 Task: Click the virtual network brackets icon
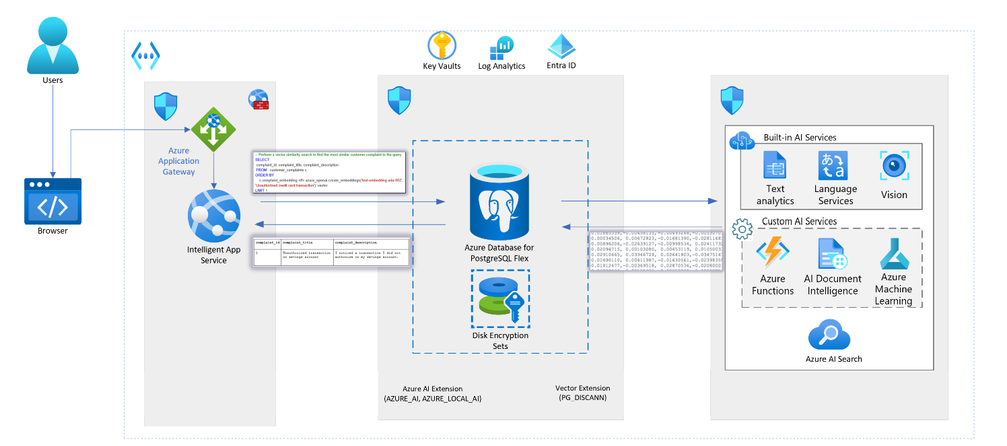146,54
